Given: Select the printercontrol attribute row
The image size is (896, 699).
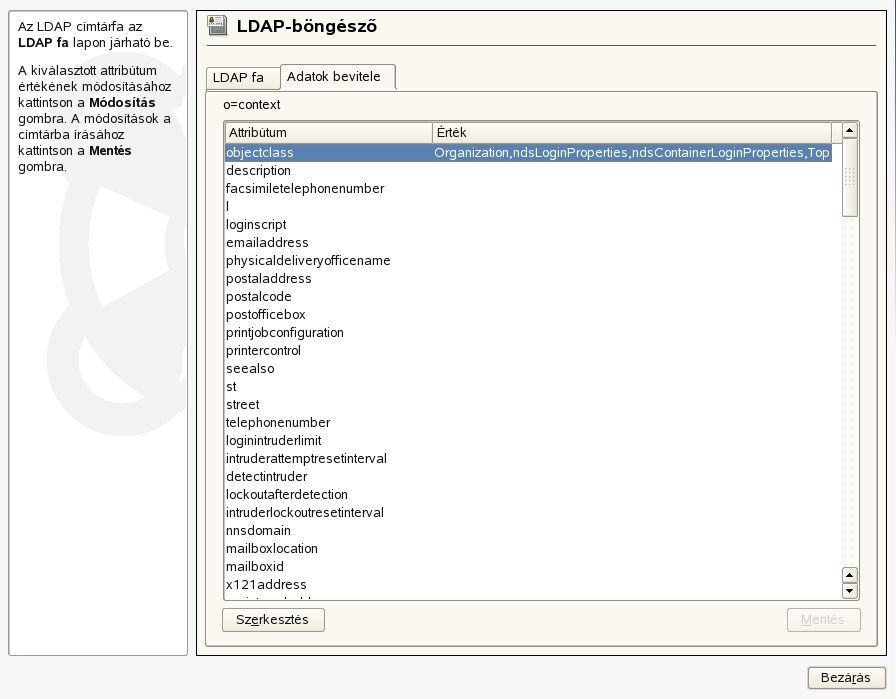Looking at the screenshot, I should tap(528, 351).
